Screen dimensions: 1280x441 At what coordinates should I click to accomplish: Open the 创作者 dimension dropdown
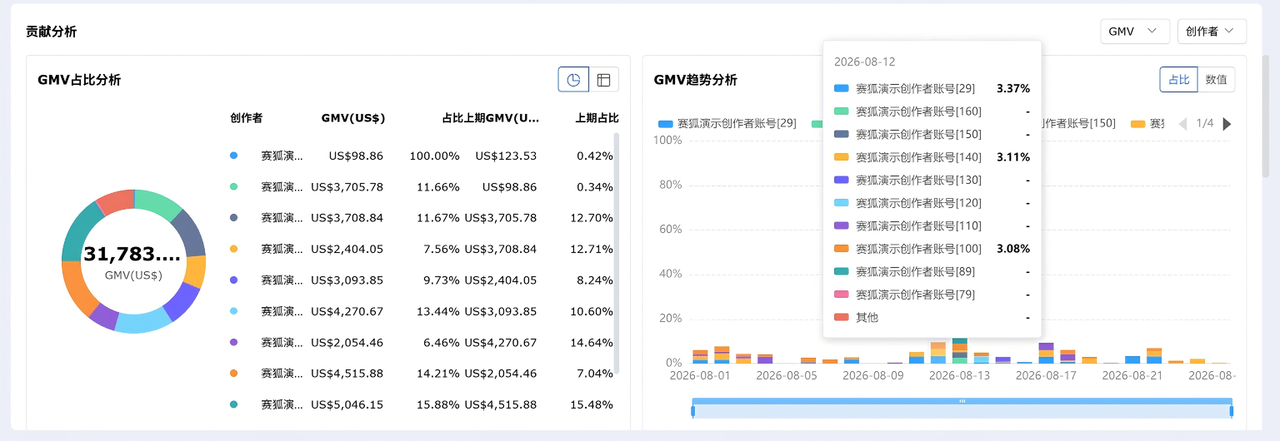tap(1212, 32)
